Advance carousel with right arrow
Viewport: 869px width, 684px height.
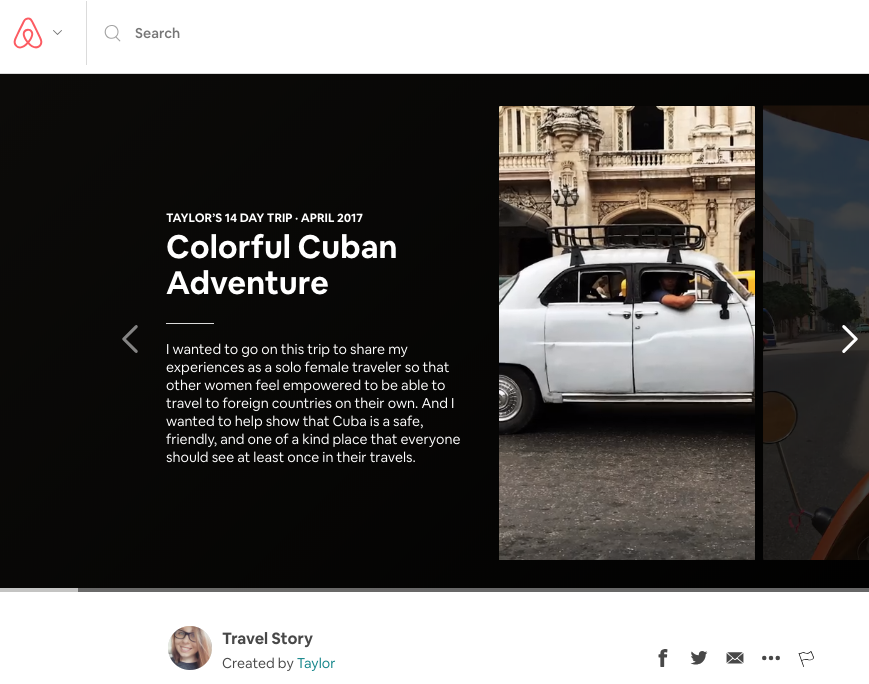(x=849, y=339)
